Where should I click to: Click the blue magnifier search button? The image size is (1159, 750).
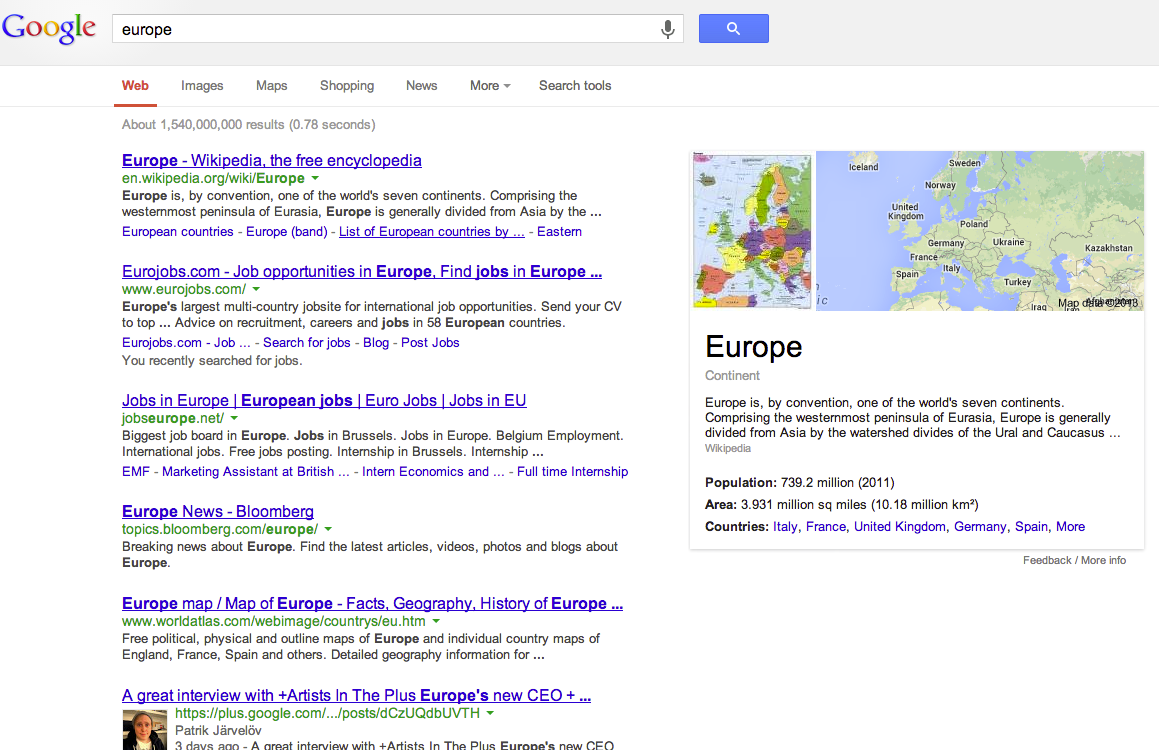733,28
